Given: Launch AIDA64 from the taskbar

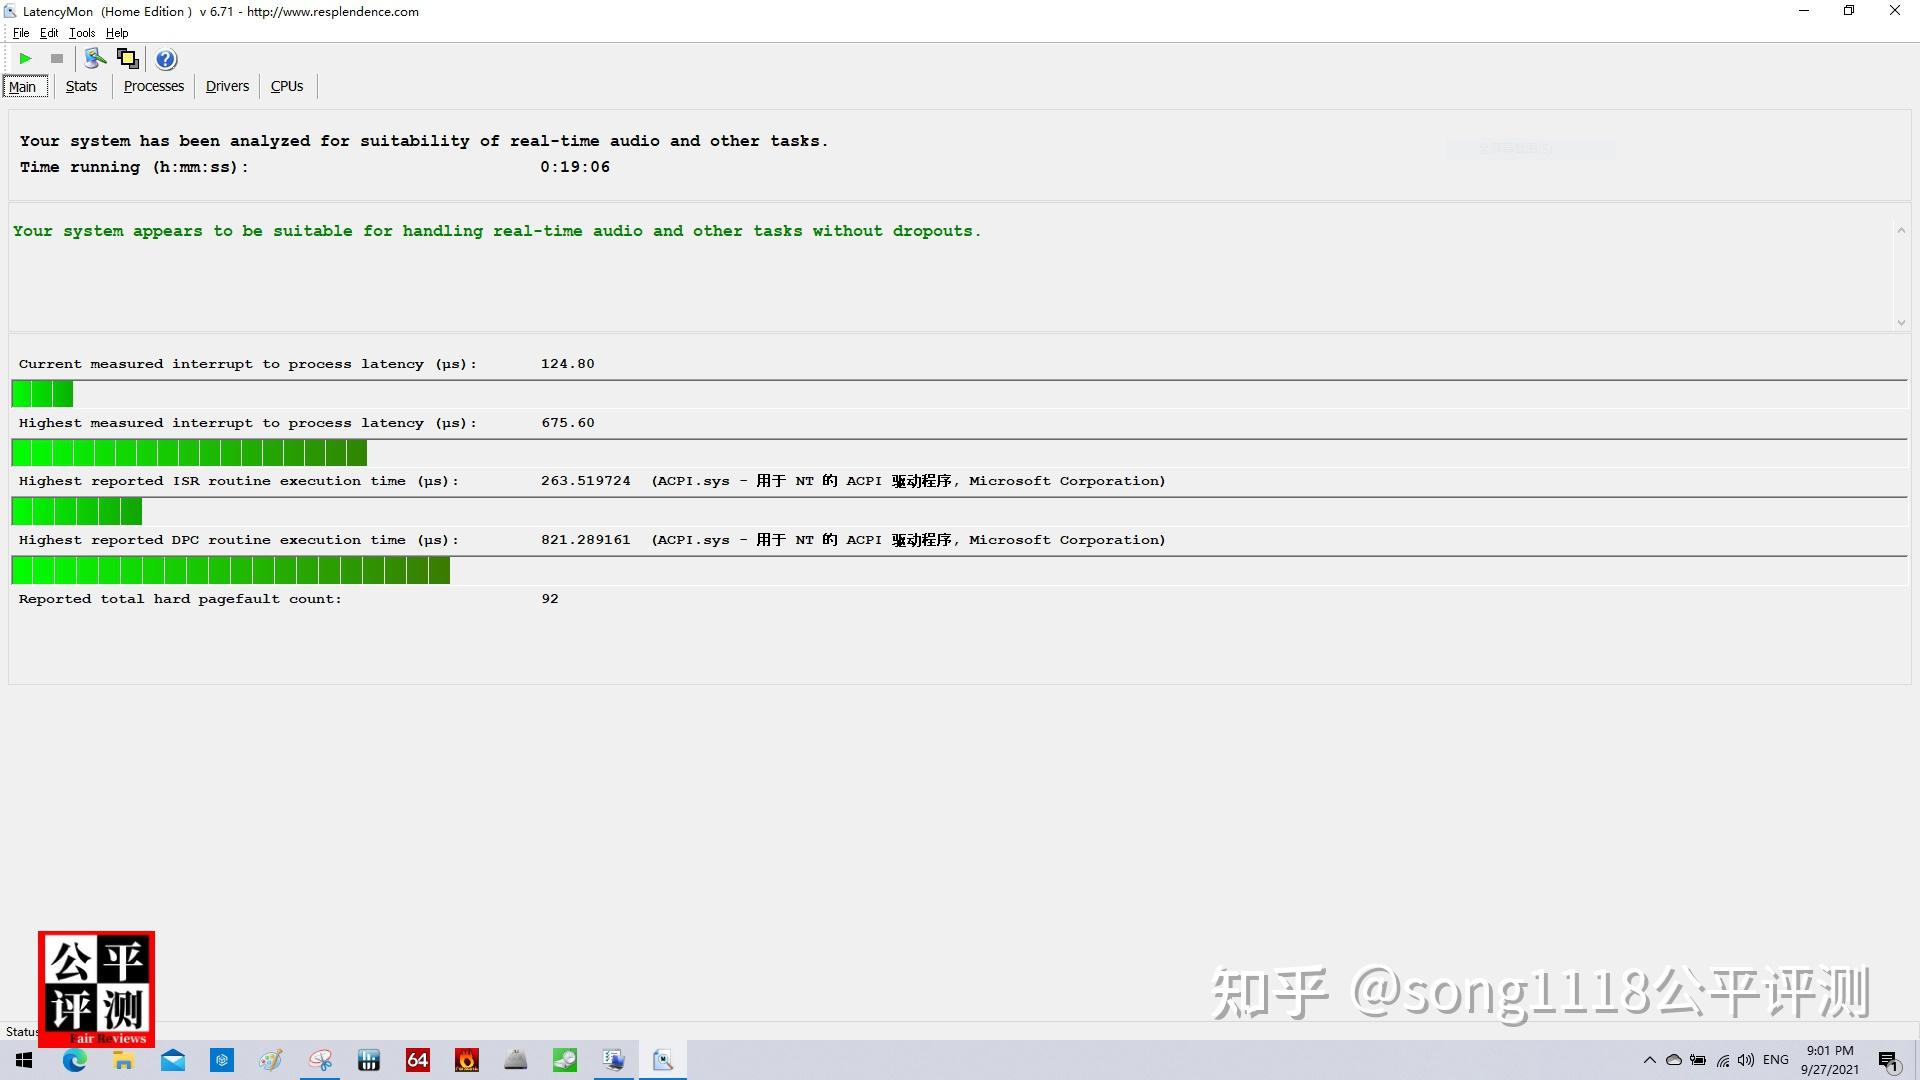Looking at the screenshot, I should (x=417, y=1059).
